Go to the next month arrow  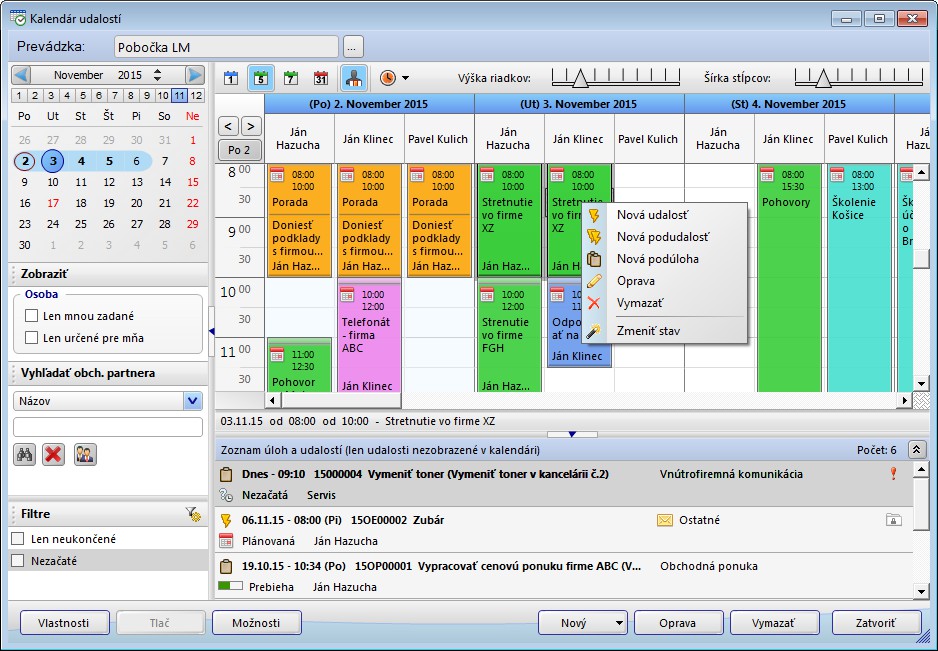(x=194, y=75)
